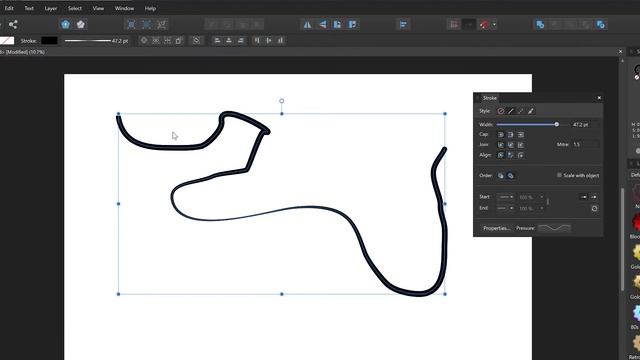Set stroke style to Solid Line
The image size is (640, 360).
point(511,111)
